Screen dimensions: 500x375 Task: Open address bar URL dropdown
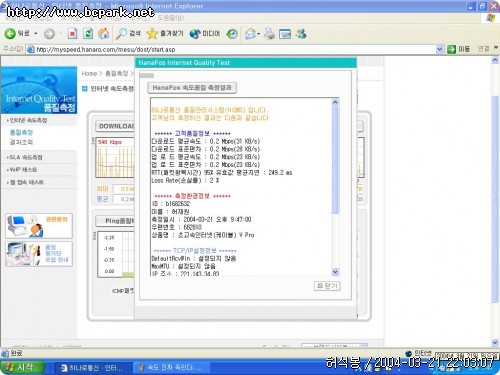pos(440,49)
